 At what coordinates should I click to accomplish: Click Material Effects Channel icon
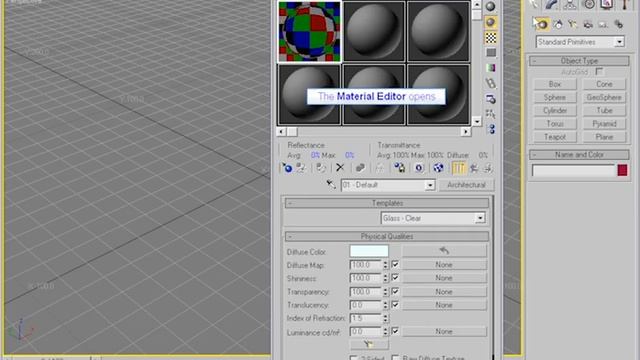click(x=419, y=168)
